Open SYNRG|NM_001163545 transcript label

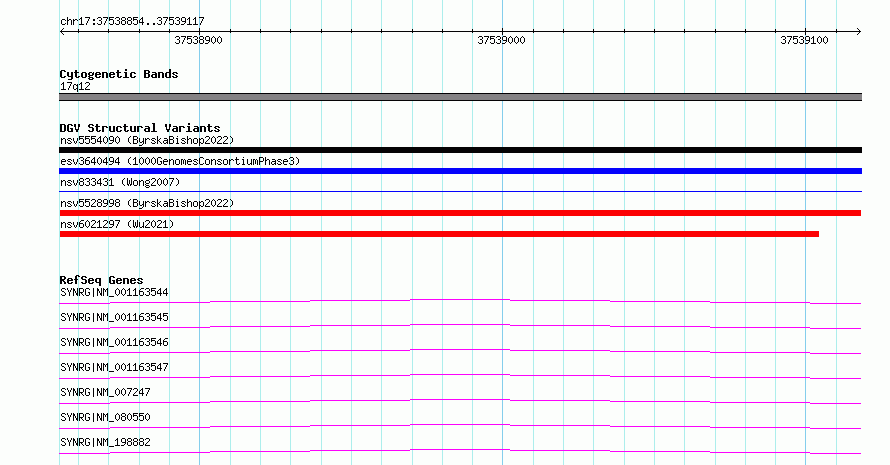114,317
